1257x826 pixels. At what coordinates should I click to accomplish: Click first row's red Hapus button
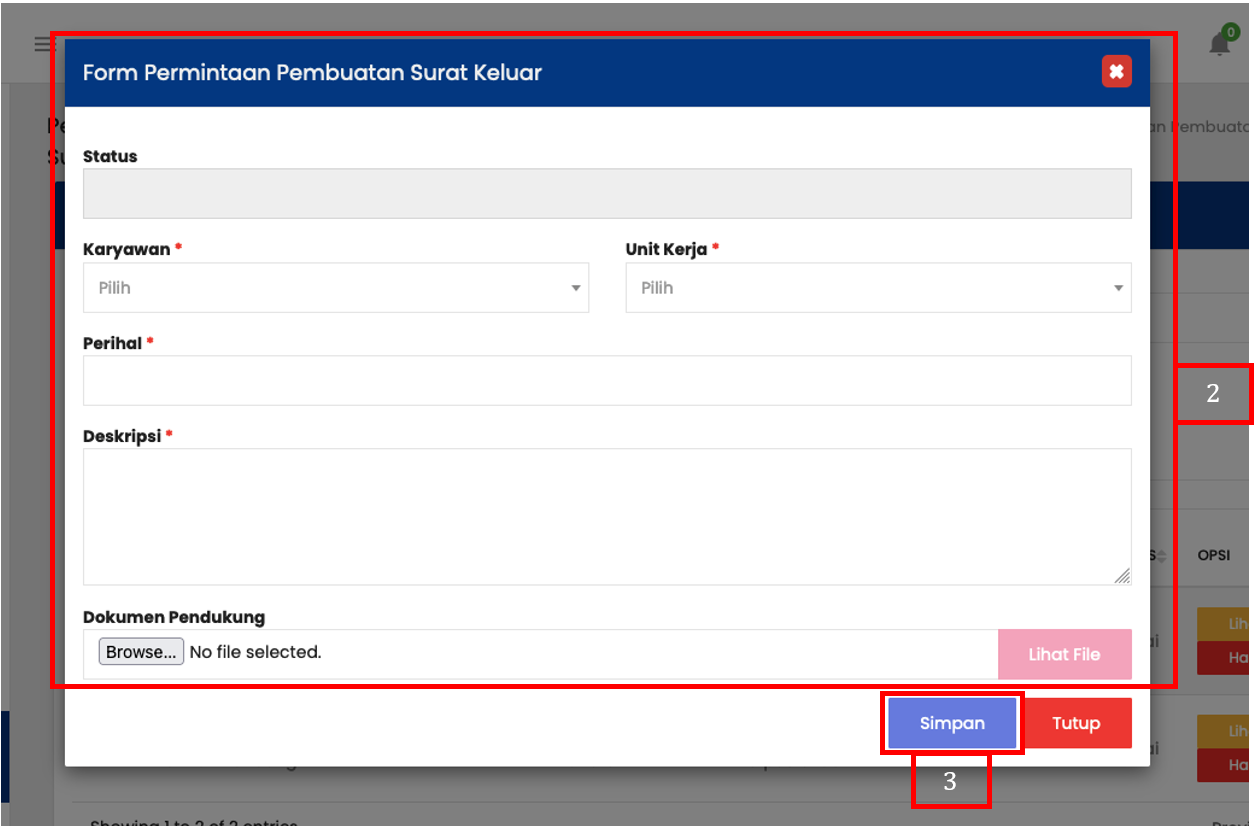click(1228, 658)
